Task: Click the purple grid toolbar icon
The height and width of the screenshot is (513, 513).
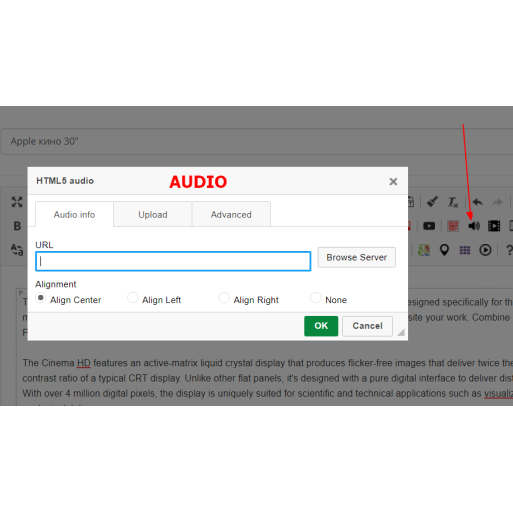Action: pyautogui.click(x=465, y=250)
